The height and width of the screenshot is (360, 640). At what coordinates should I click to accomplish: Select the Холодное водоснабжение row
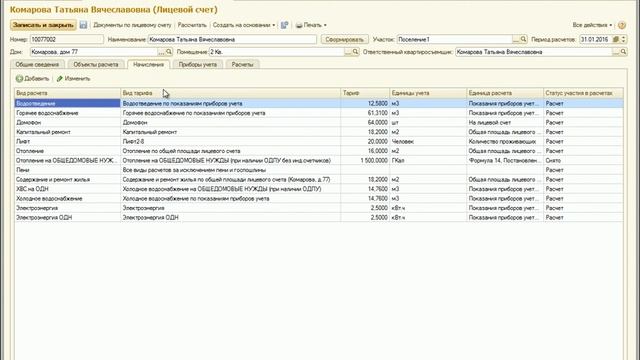pos(319,198)
